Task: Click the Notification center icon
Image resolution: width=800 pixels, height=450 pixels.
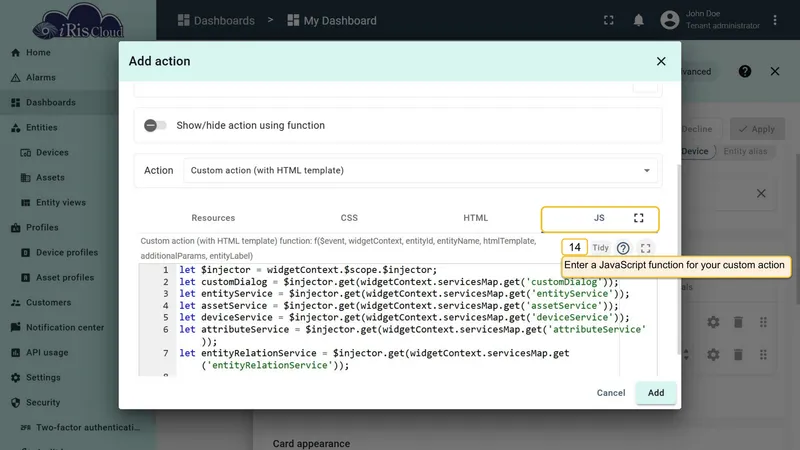Action: (x=15, y=328)
